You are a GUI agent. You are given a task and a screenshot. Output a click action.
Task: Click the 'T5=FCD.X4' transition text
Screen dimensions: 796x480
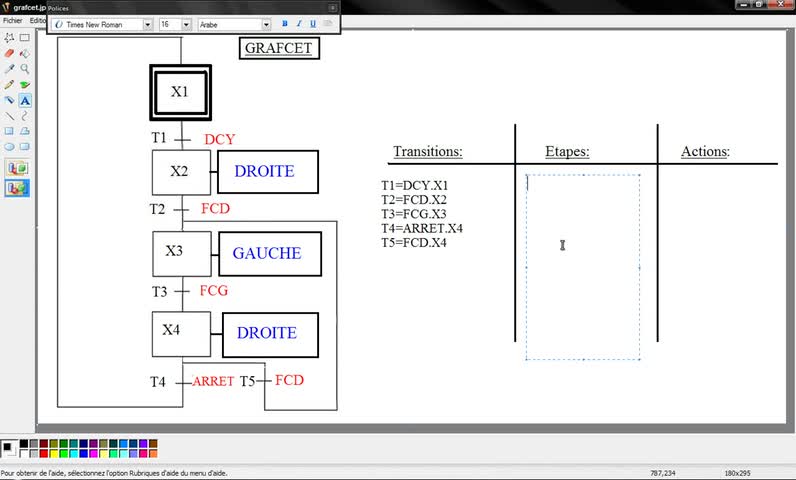414,242
